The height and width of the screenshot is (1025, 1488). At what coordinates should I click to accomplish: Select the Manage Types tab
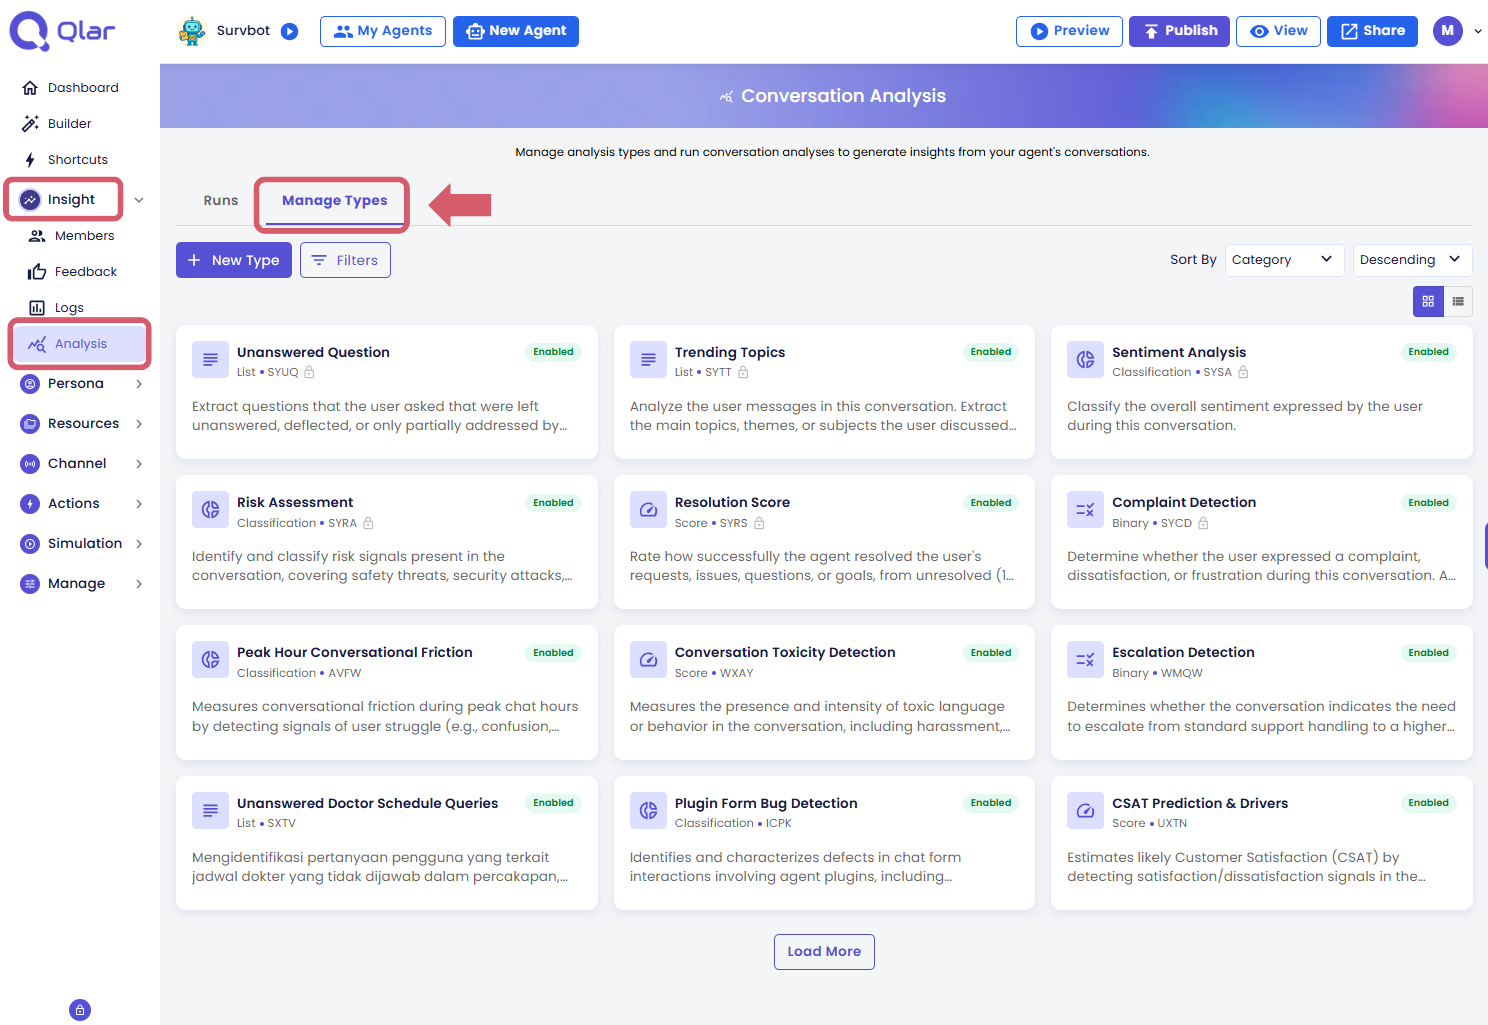coord(334,200)
